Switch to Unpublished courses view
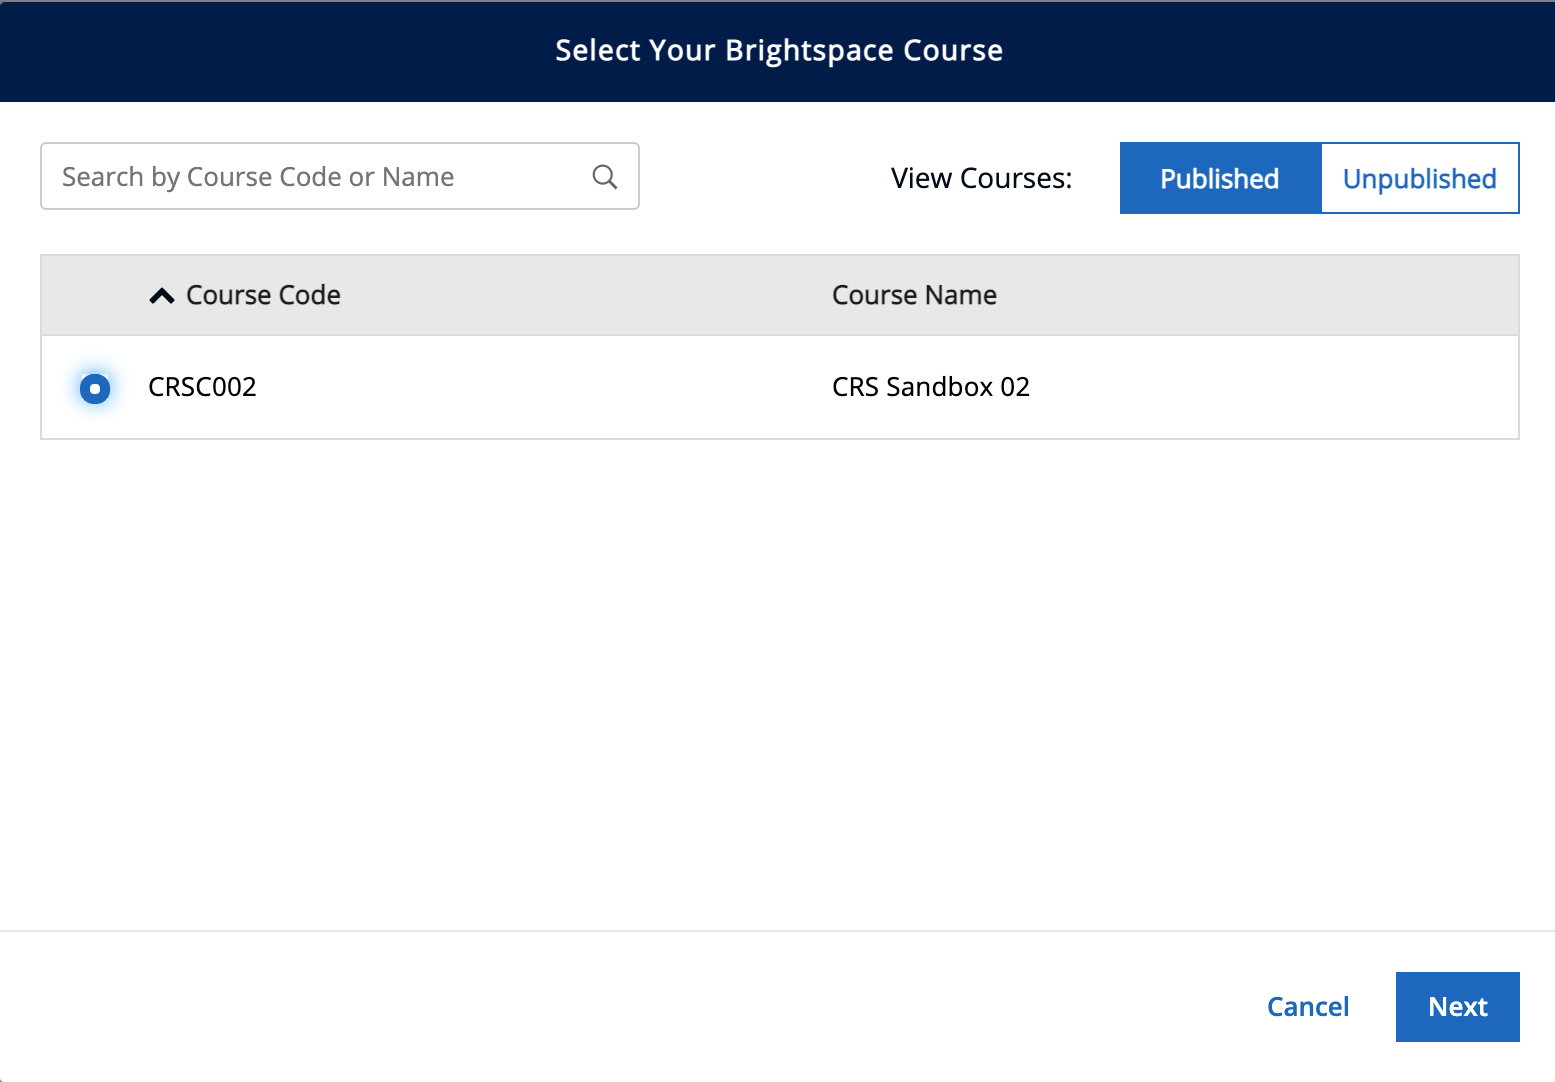 [1419, 178]
